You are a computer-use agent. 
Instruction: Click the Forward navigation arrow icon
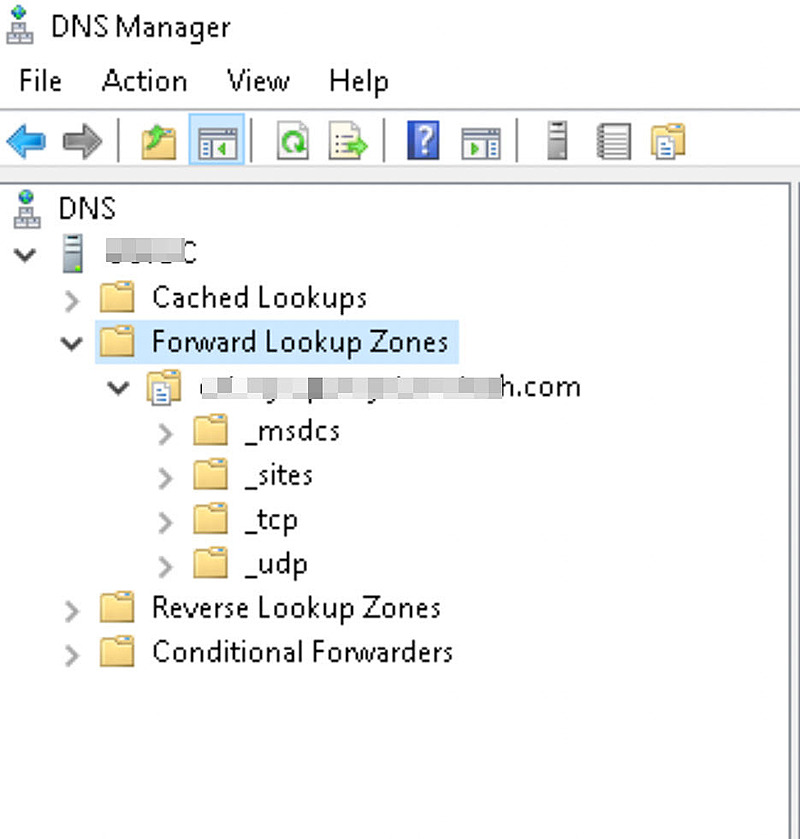82,142
